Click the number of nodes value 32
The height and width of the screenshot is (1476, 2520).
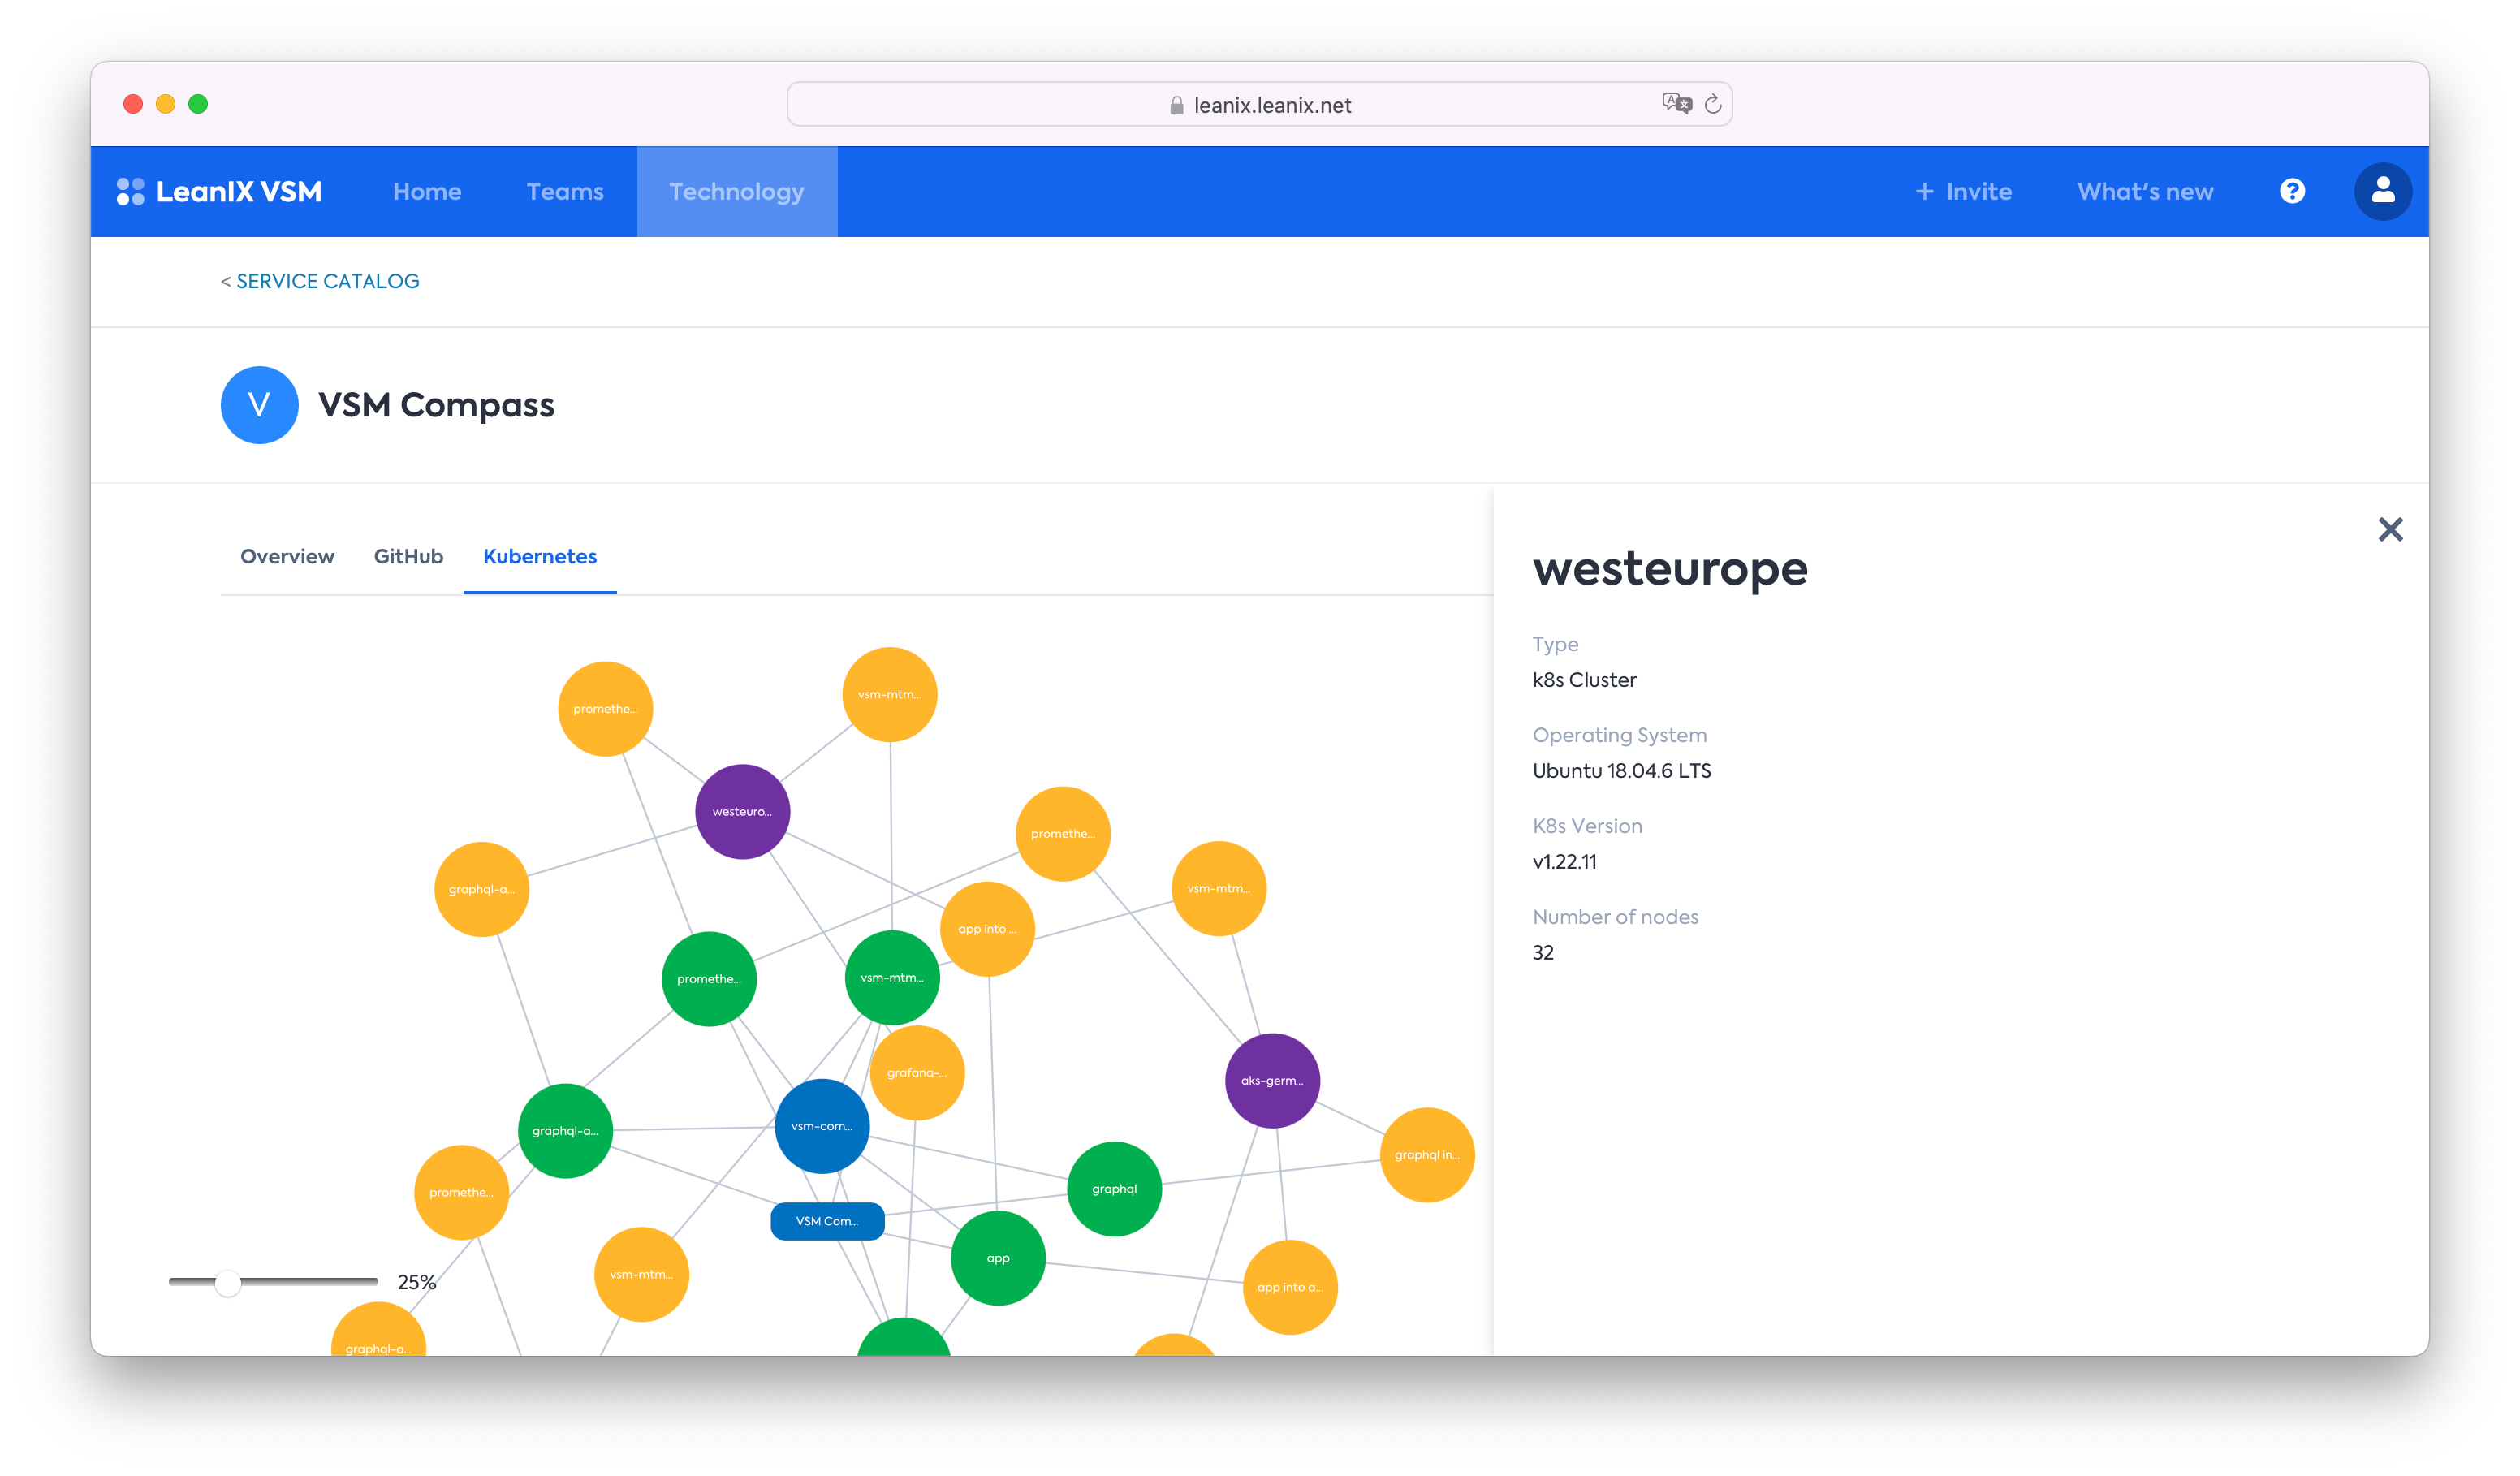pyautogui.click(x=1543, y=953)
